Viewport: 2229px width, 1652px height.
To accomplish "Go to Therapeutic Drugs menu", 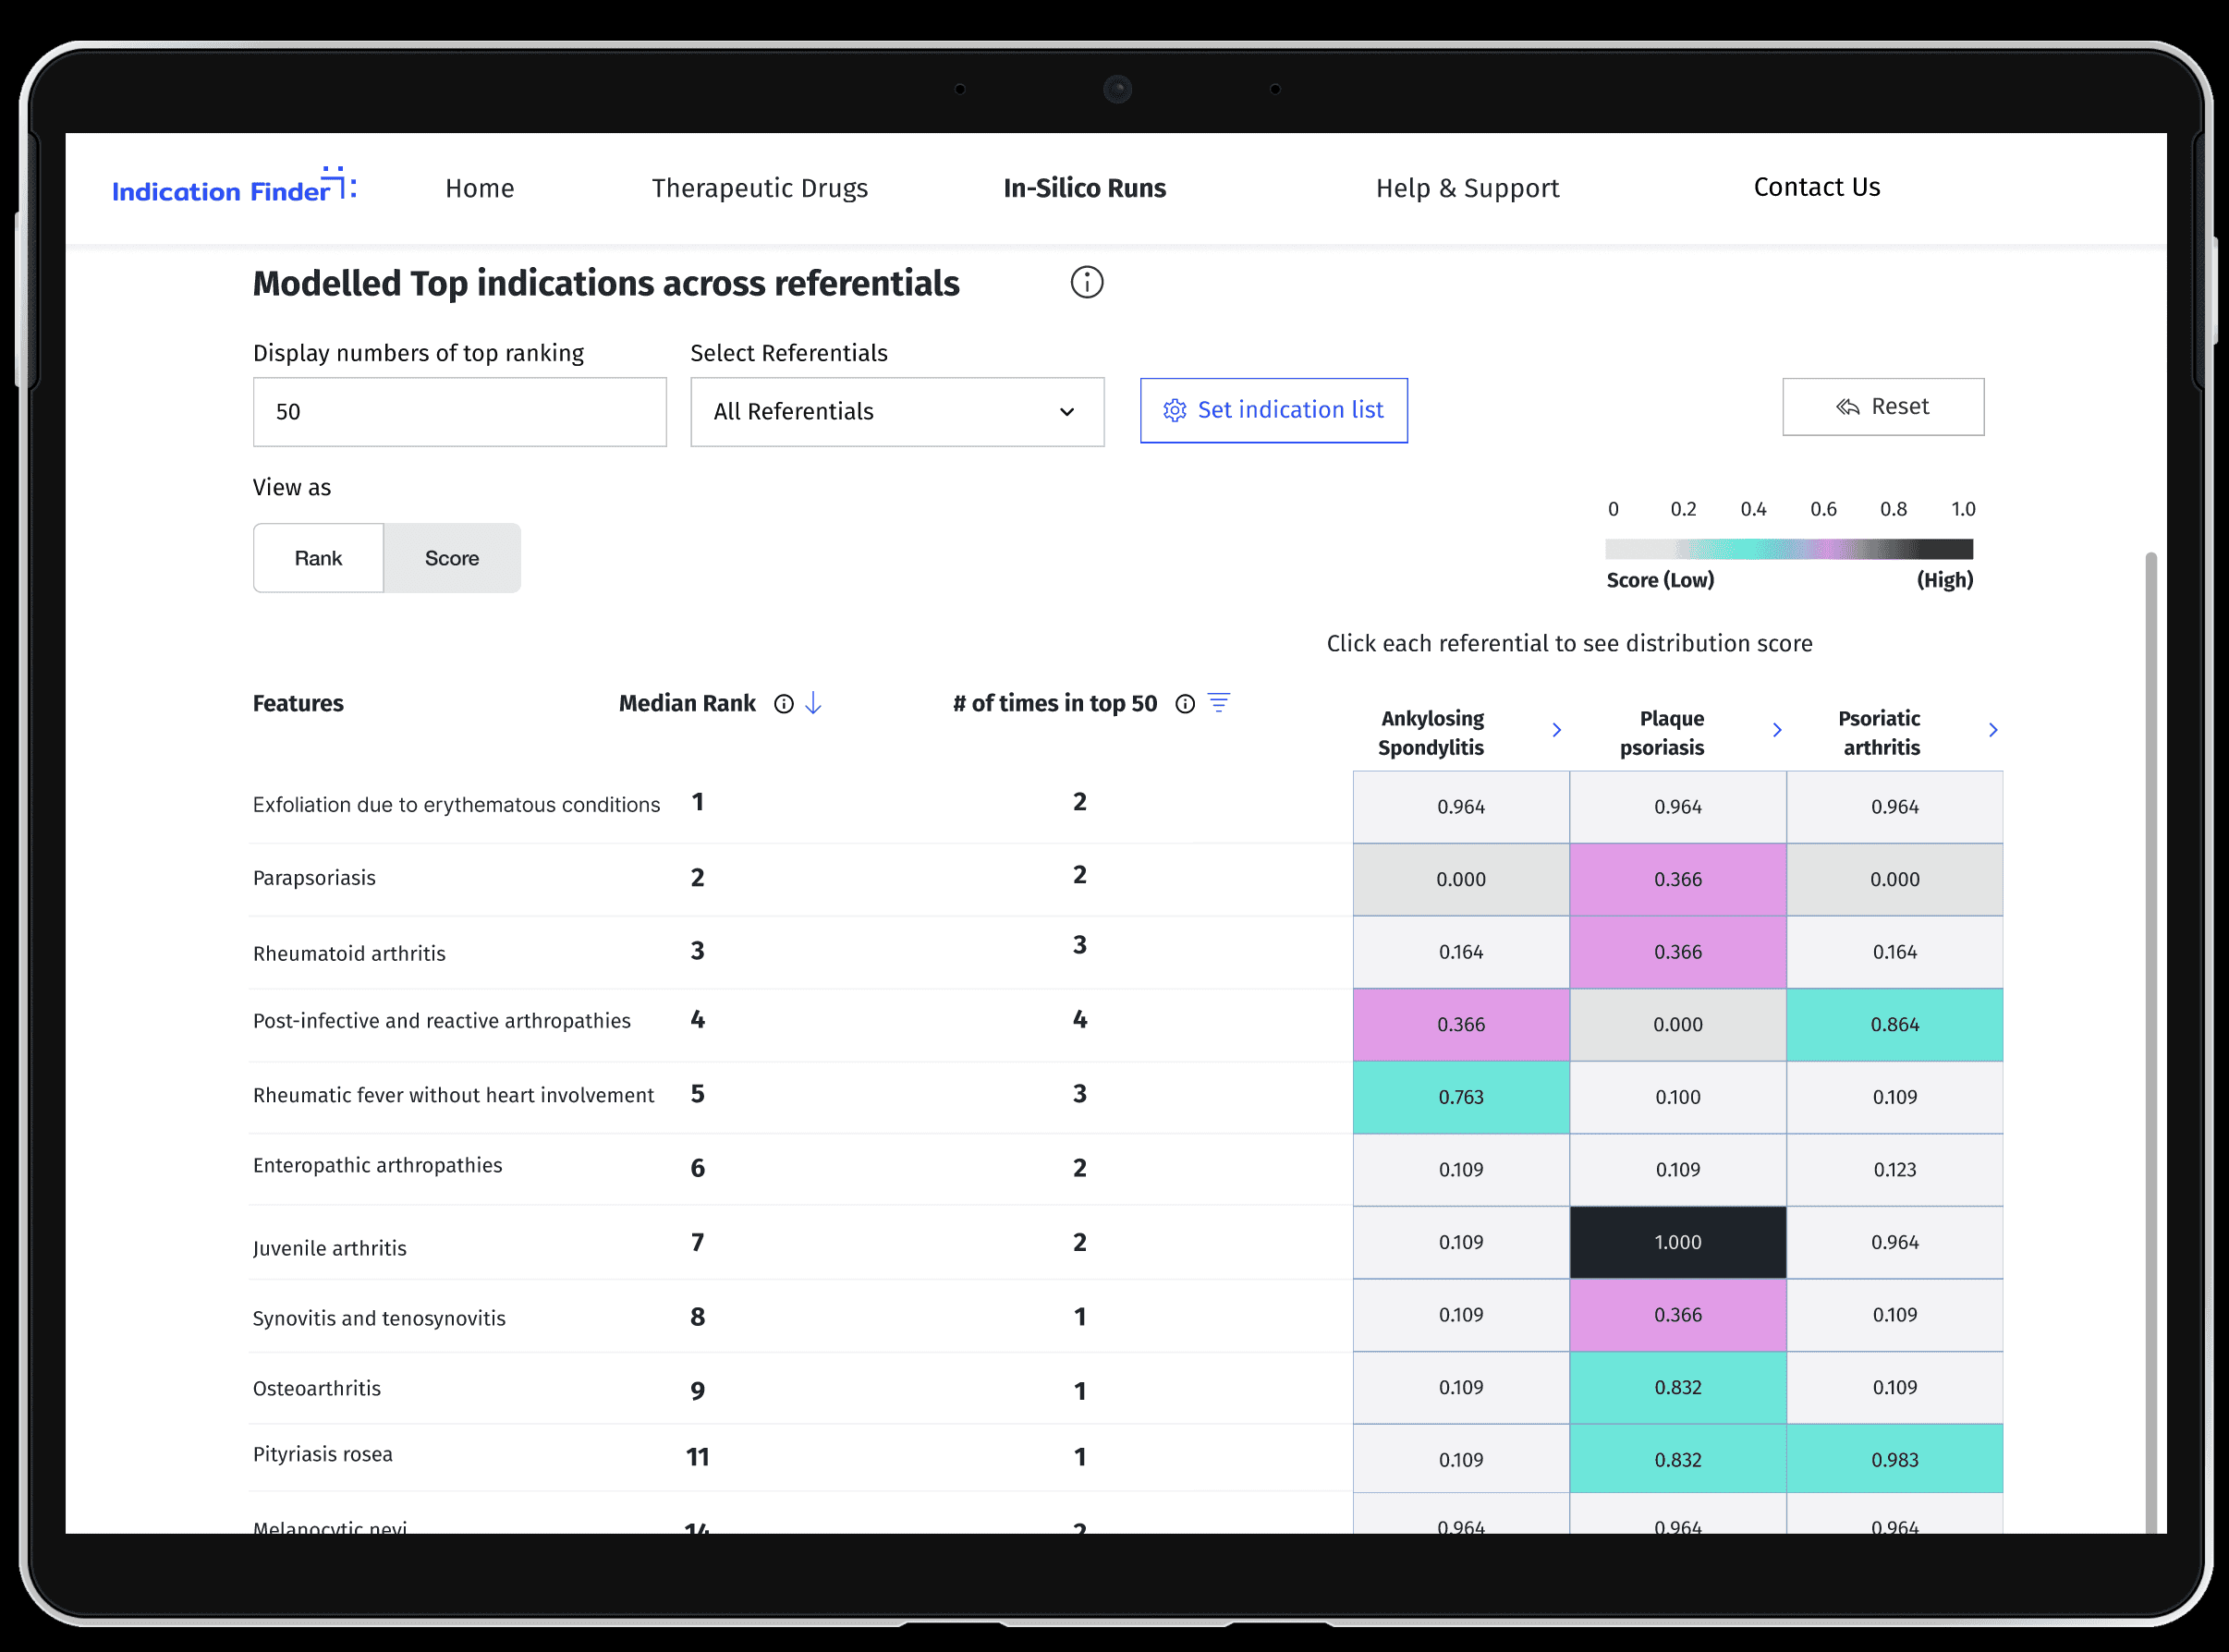I will 759,188.
